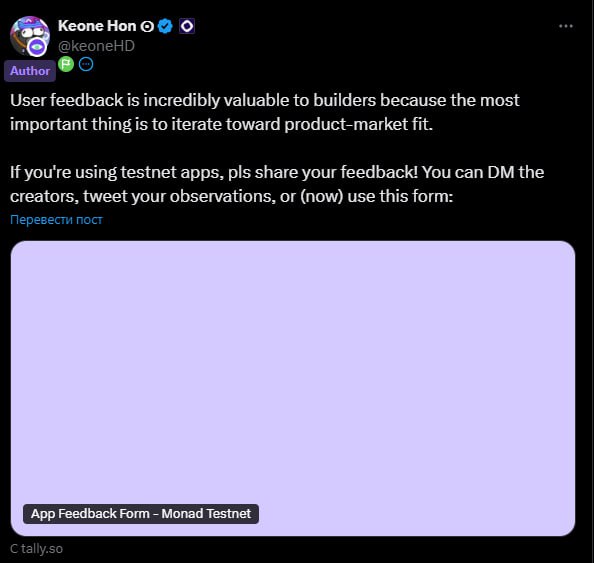Open the @keoneHD handle link
This screenshot has width=594, height=563.
pyautogui.click(x=96, y=46)
